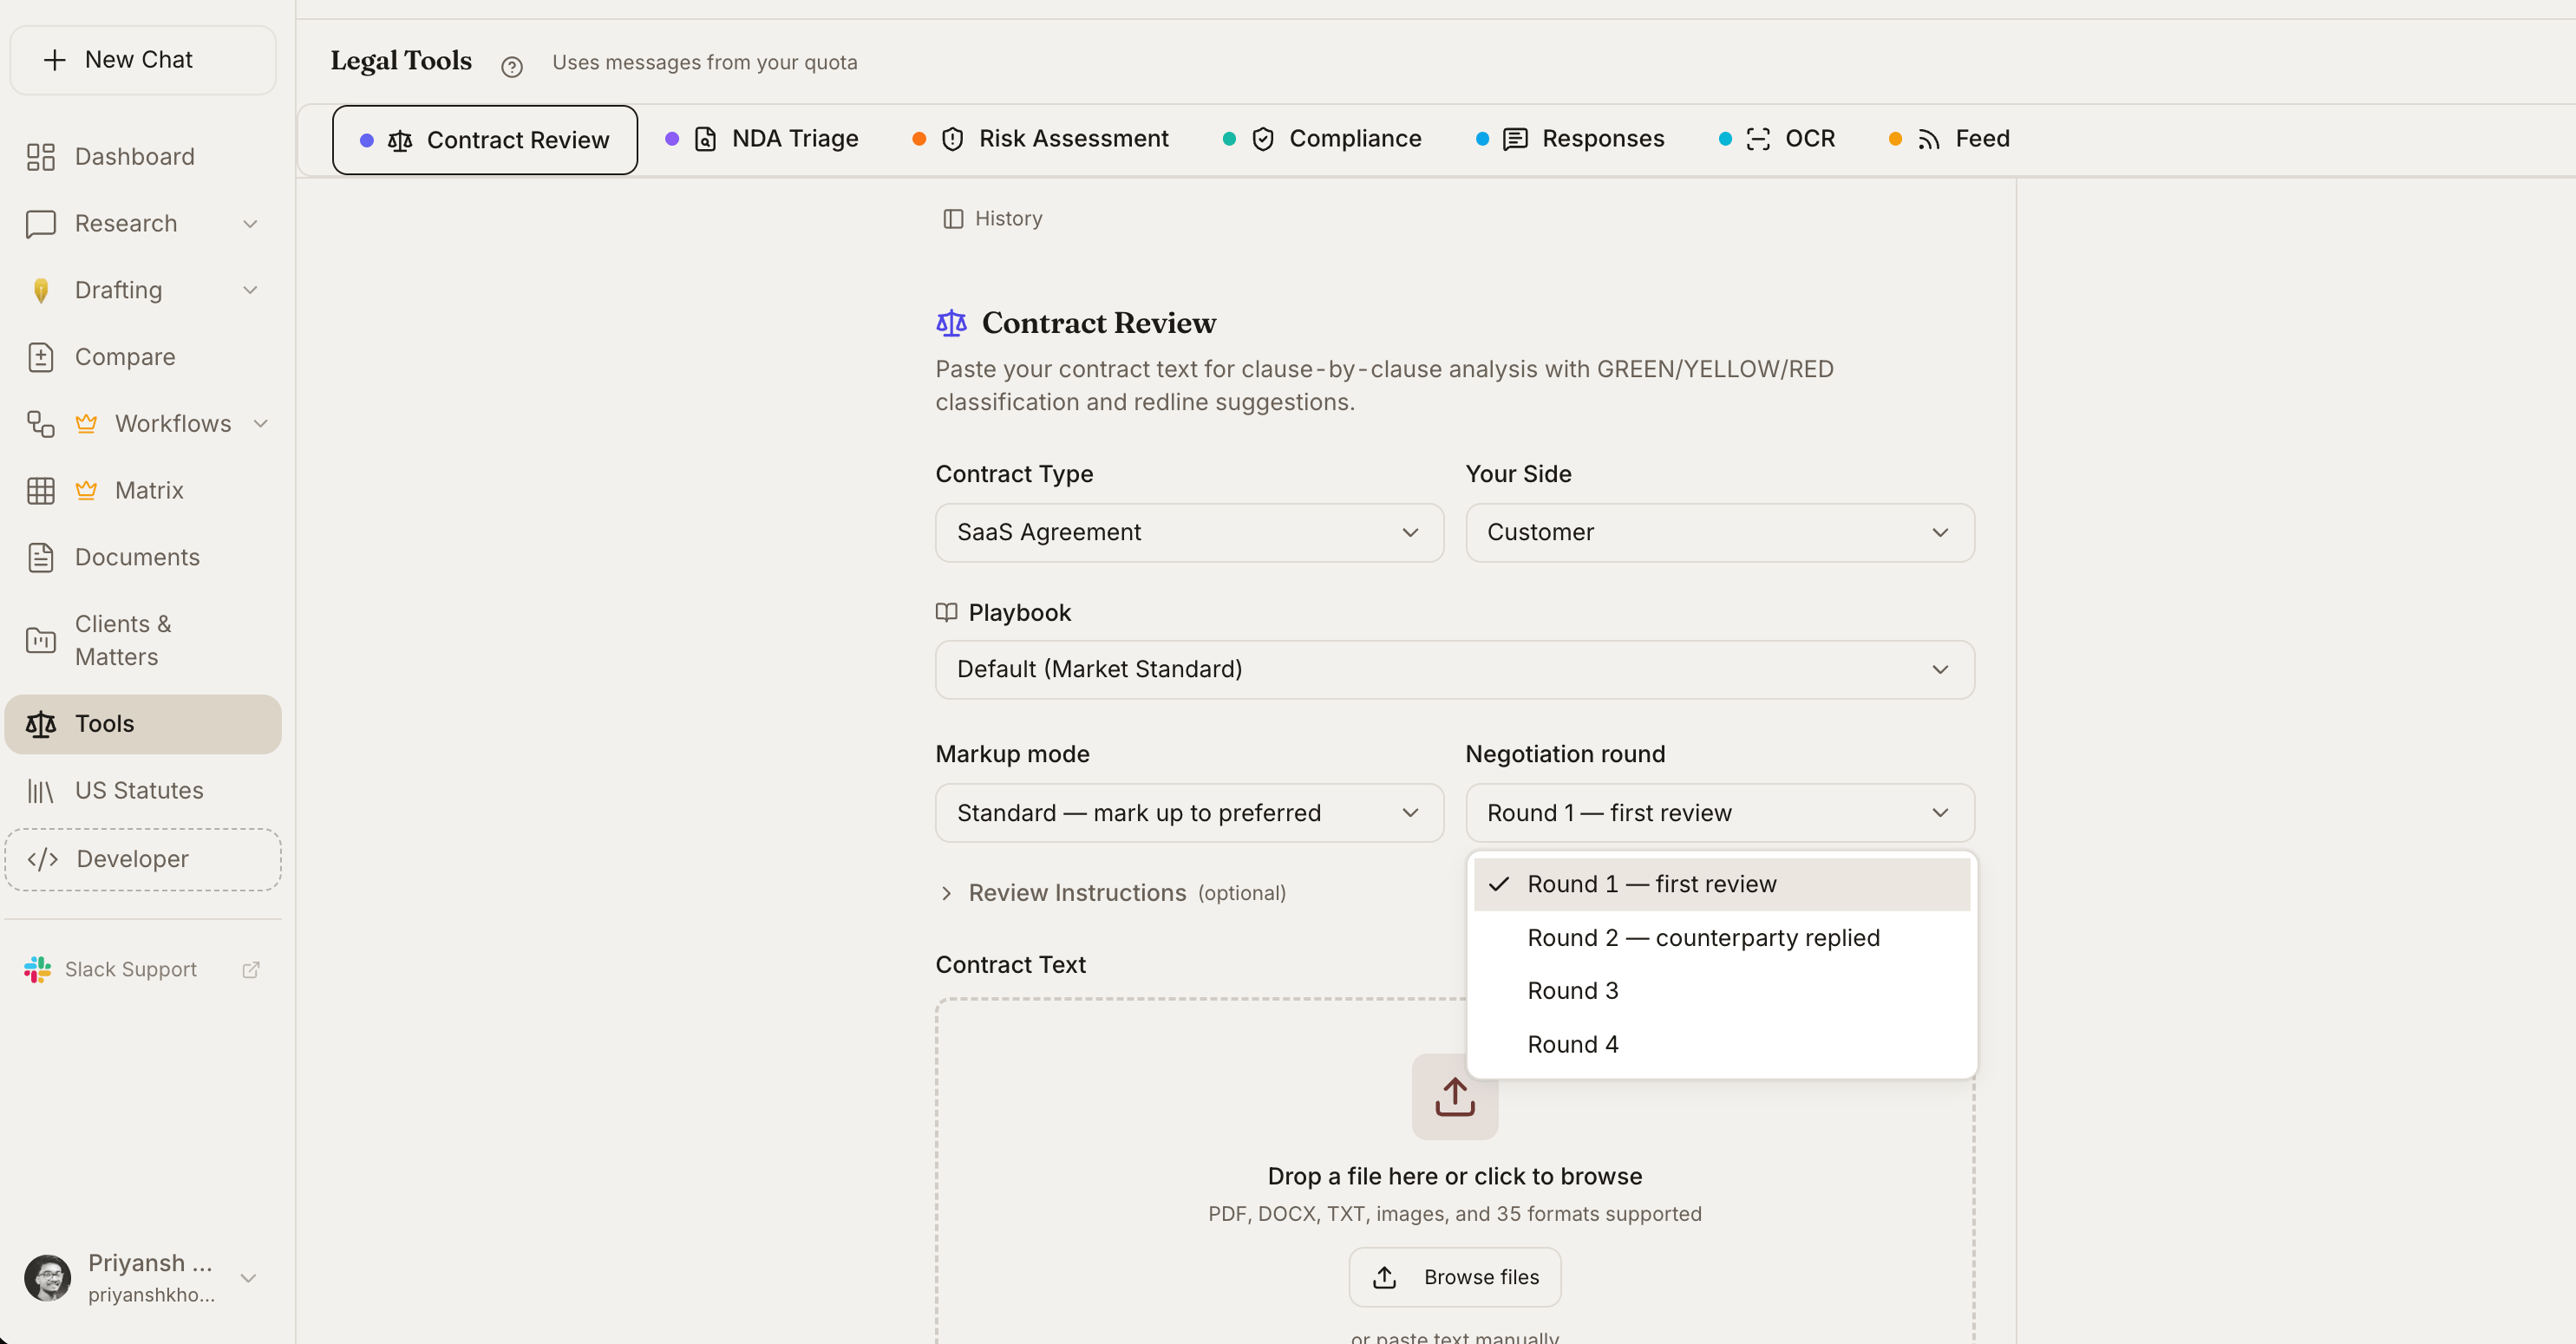The height and width of the screenshot is (1344, 2576).
Task: Expand the Workflows section chevron
Action: click(x=261, y=424)
